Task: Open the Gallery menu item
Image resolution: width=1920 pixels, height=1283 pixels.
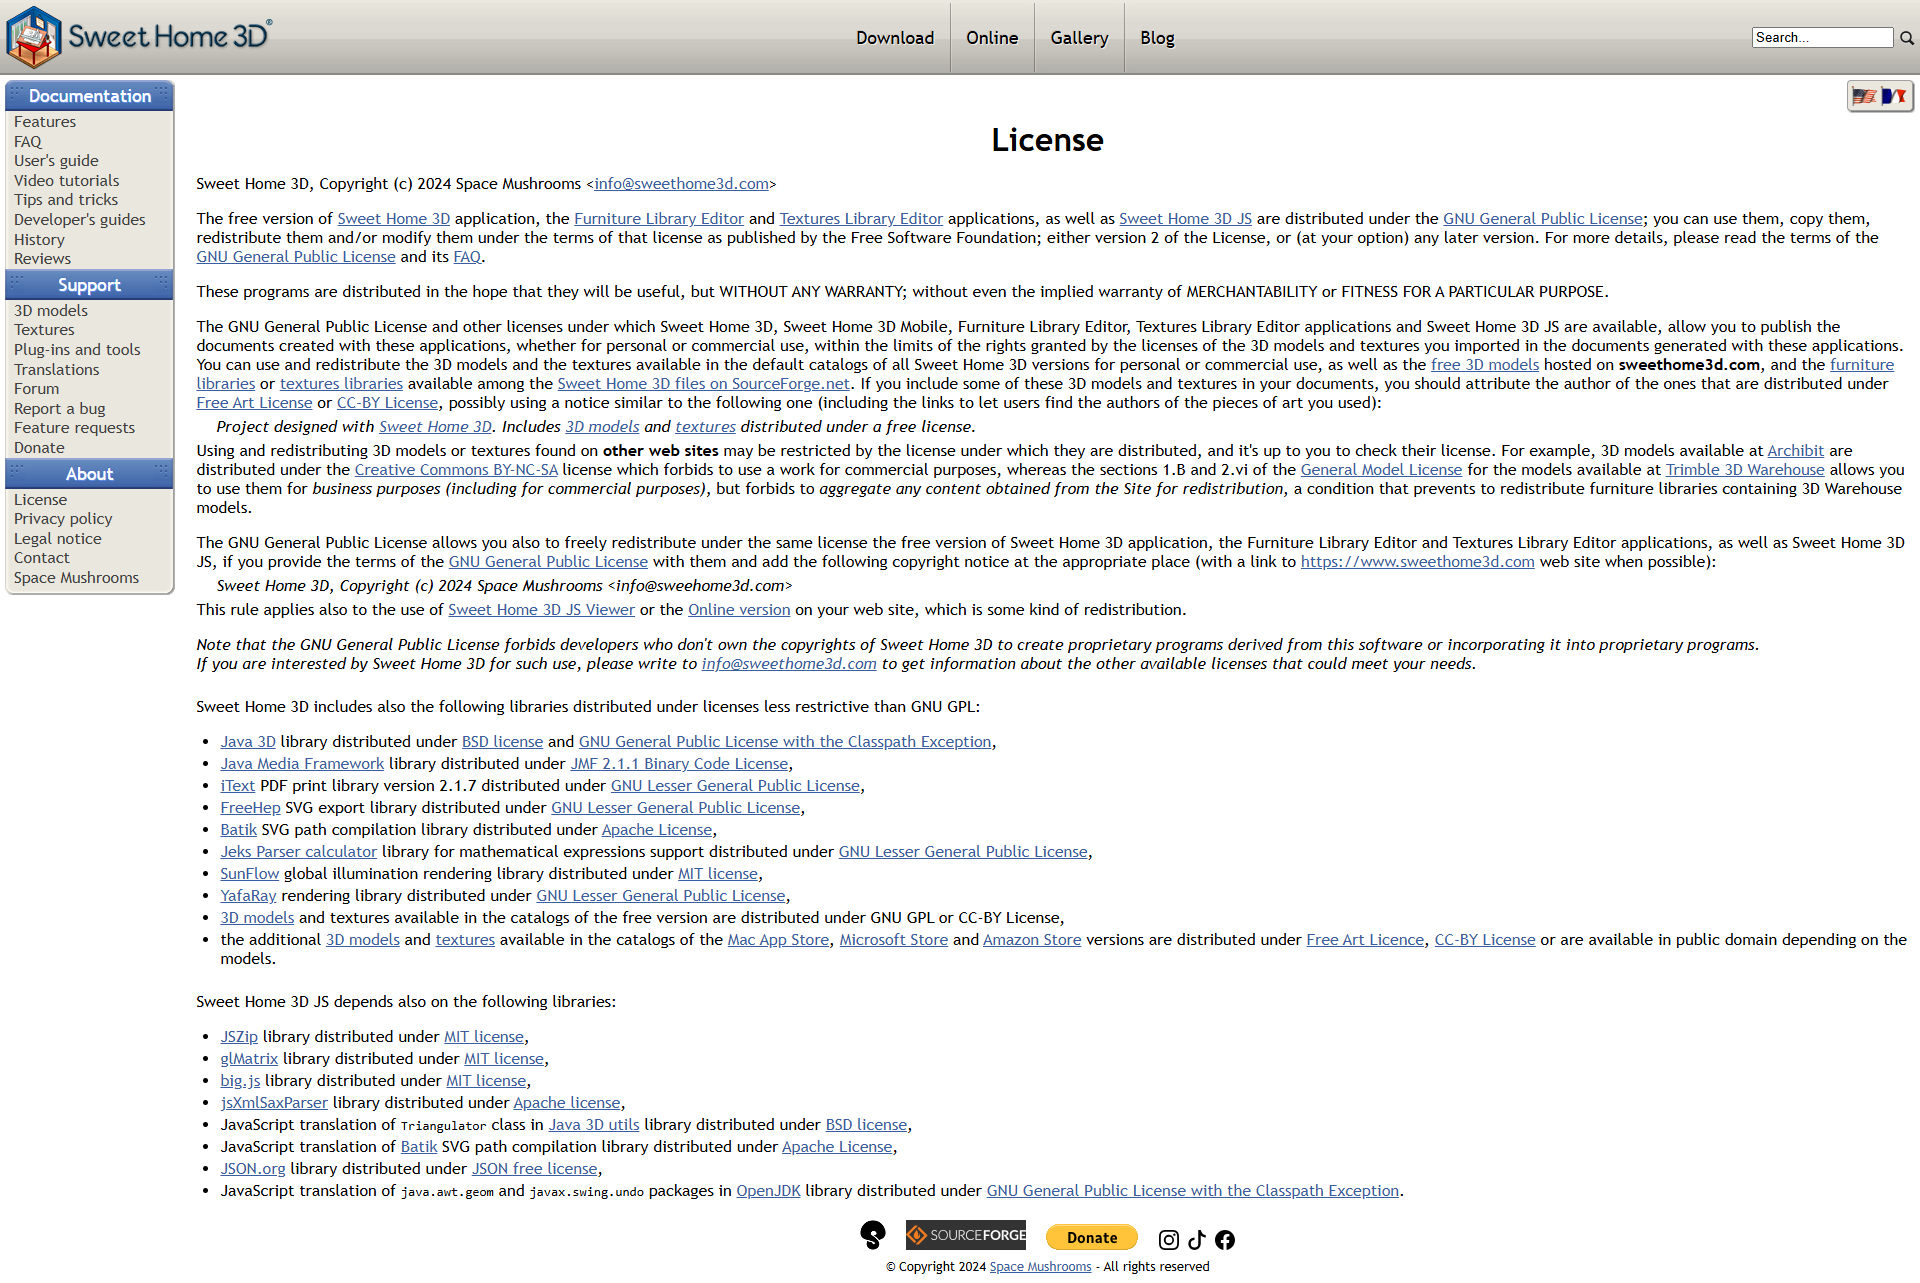Action: (1079, 38)
